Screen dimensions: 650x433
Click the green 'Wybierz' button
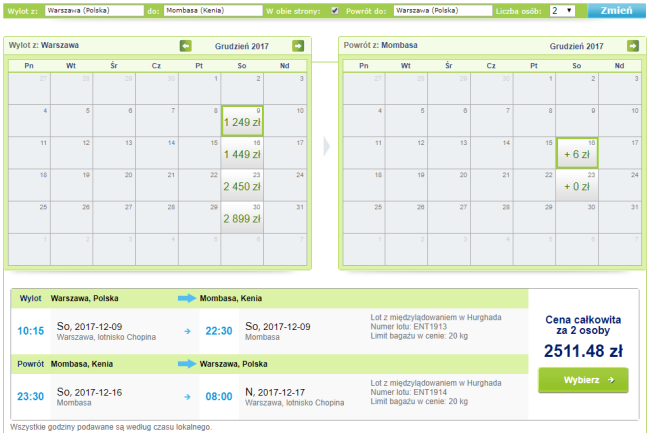point(583,380)
